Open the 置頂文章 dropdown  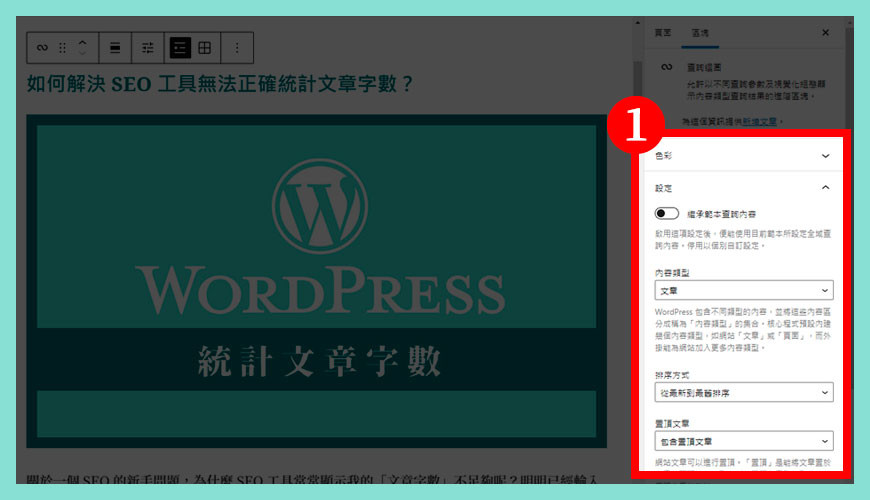(744, 442)
